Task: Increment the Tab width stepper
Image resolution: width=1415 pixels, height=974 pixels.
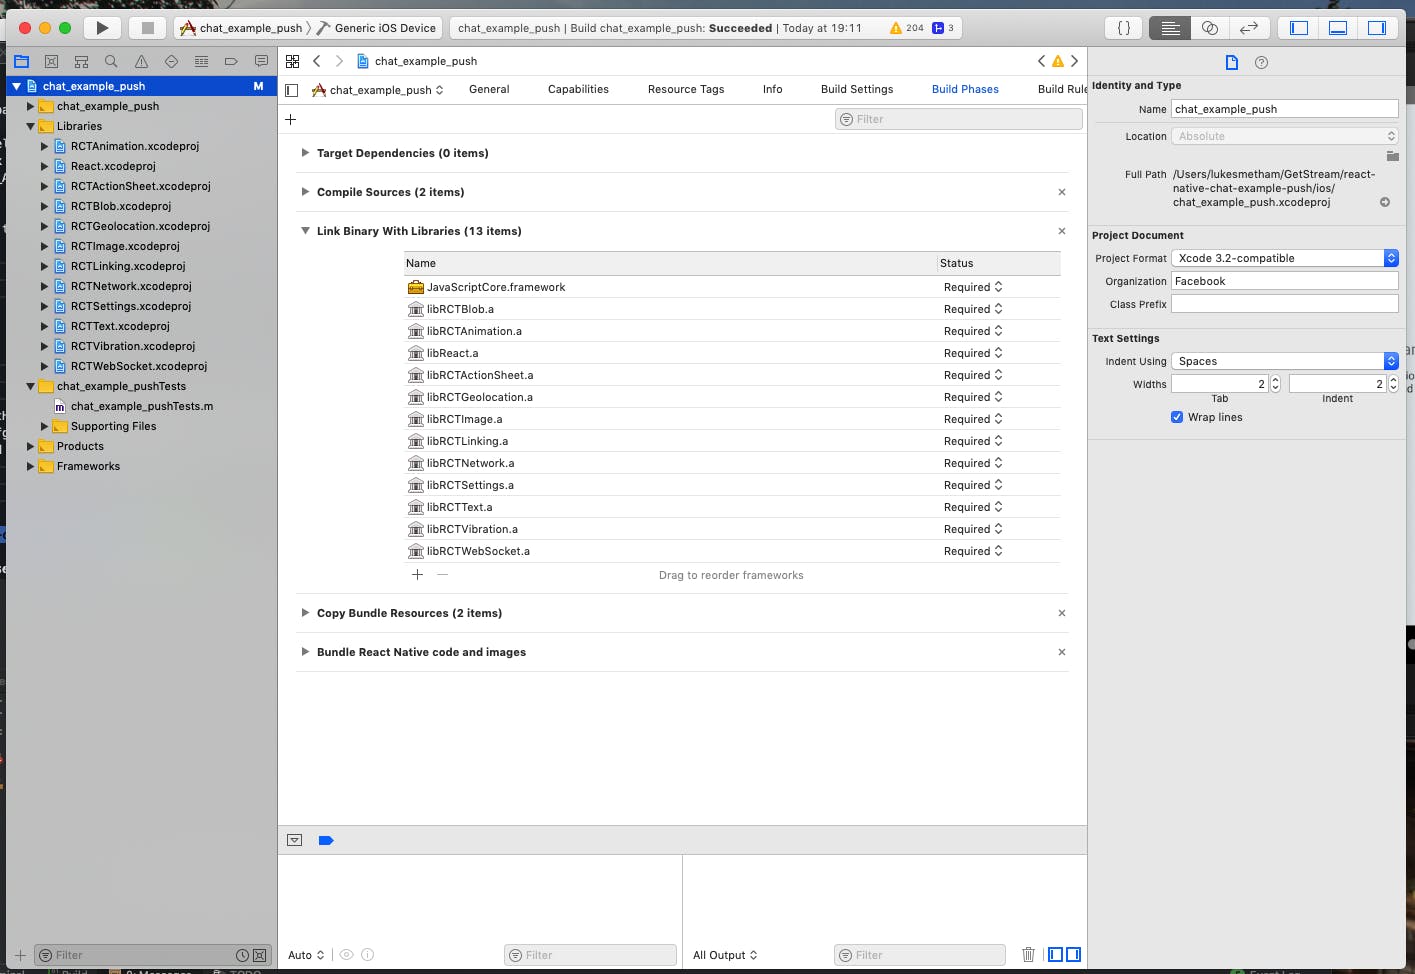Action: (1275, 380)
